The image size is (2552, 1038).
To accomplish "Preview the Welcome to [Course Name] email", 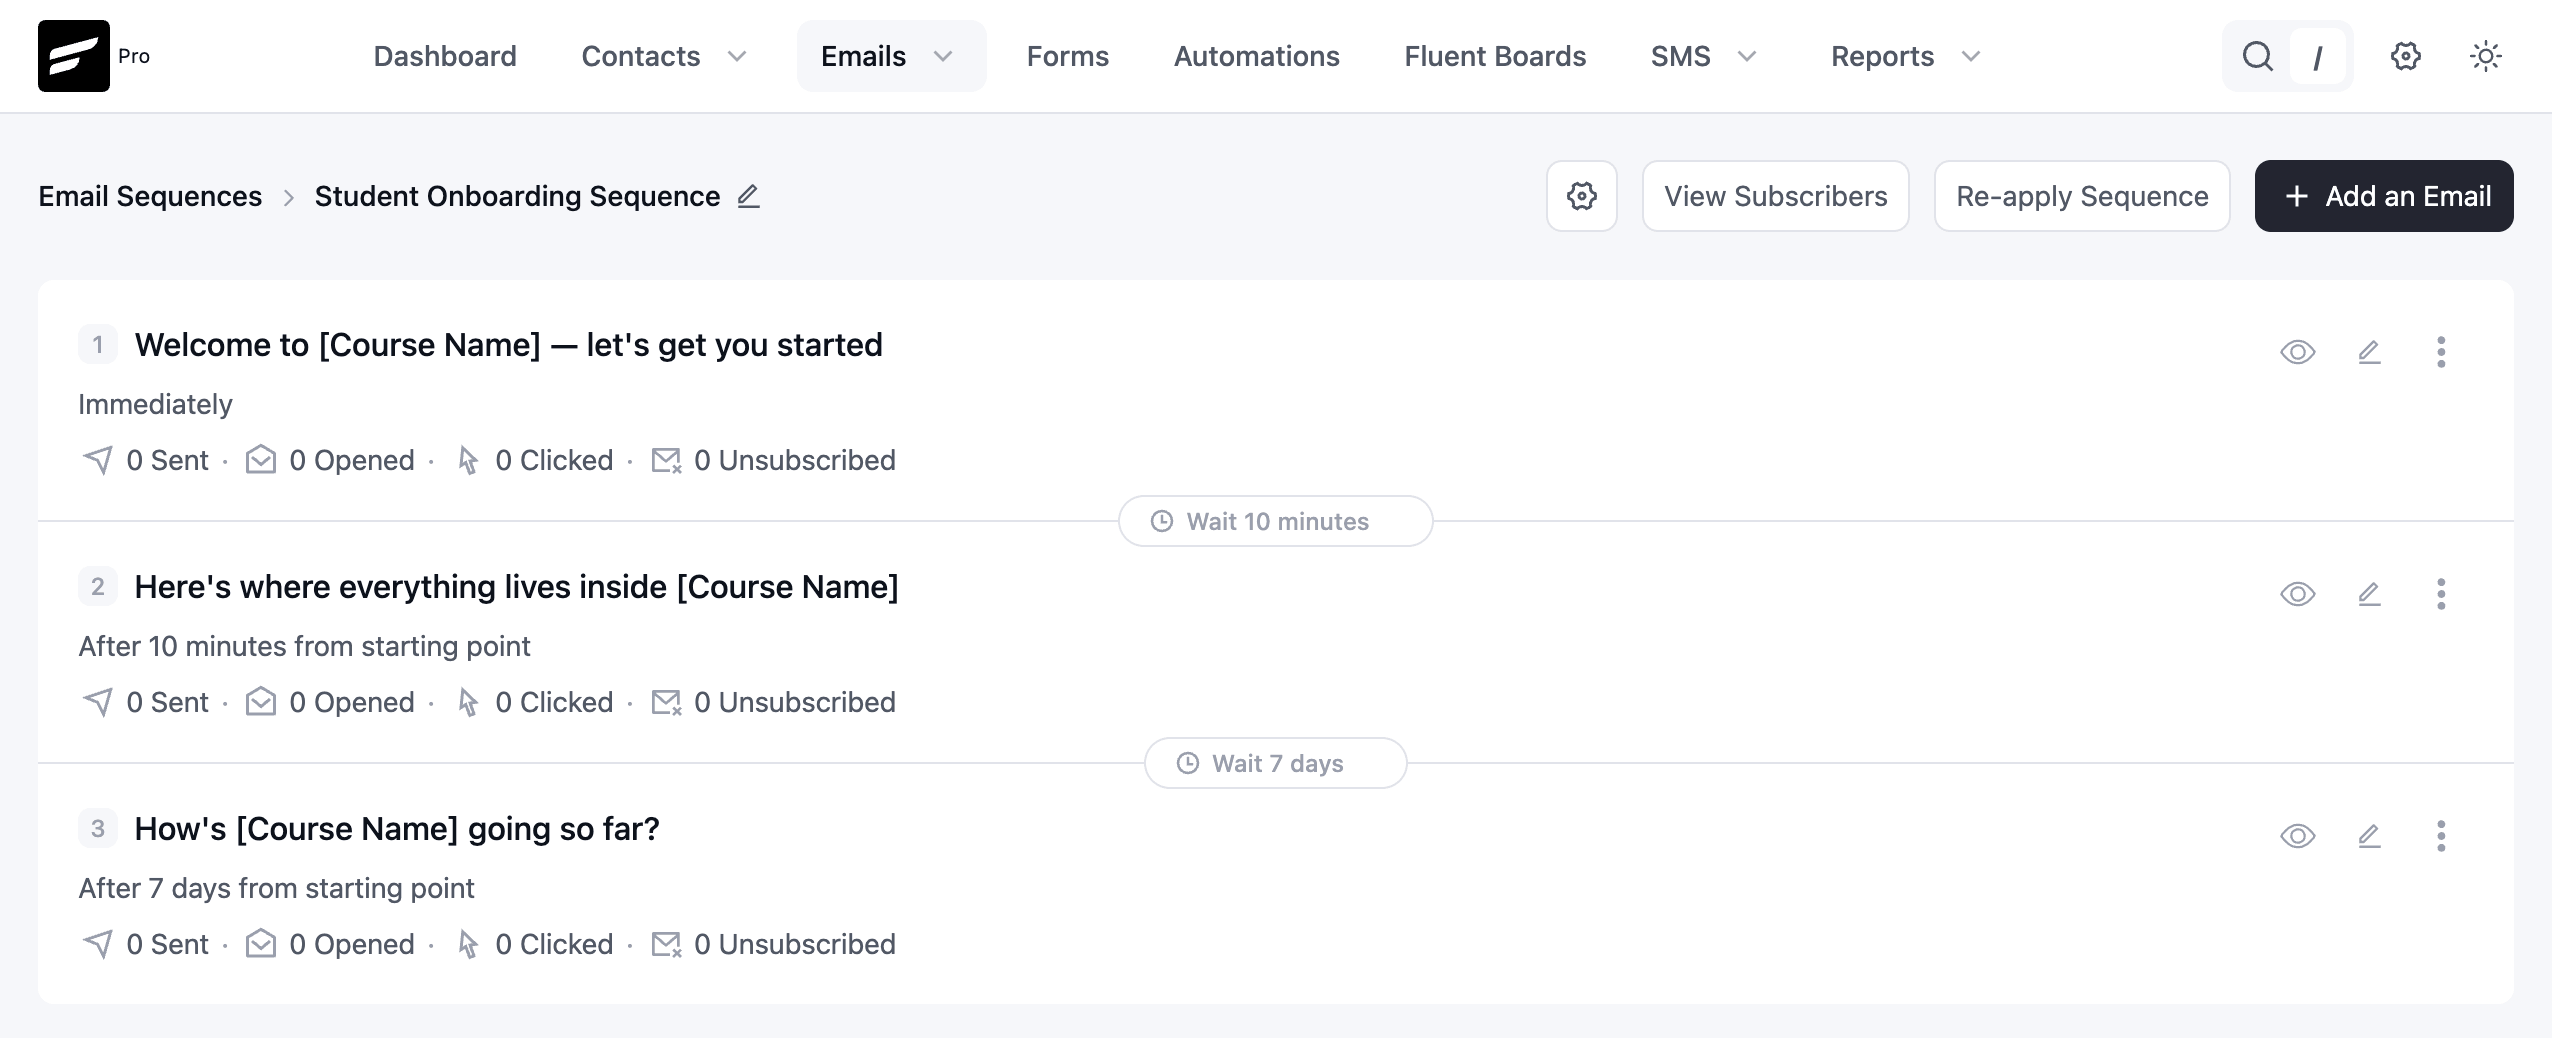I will click(2298, 352).
